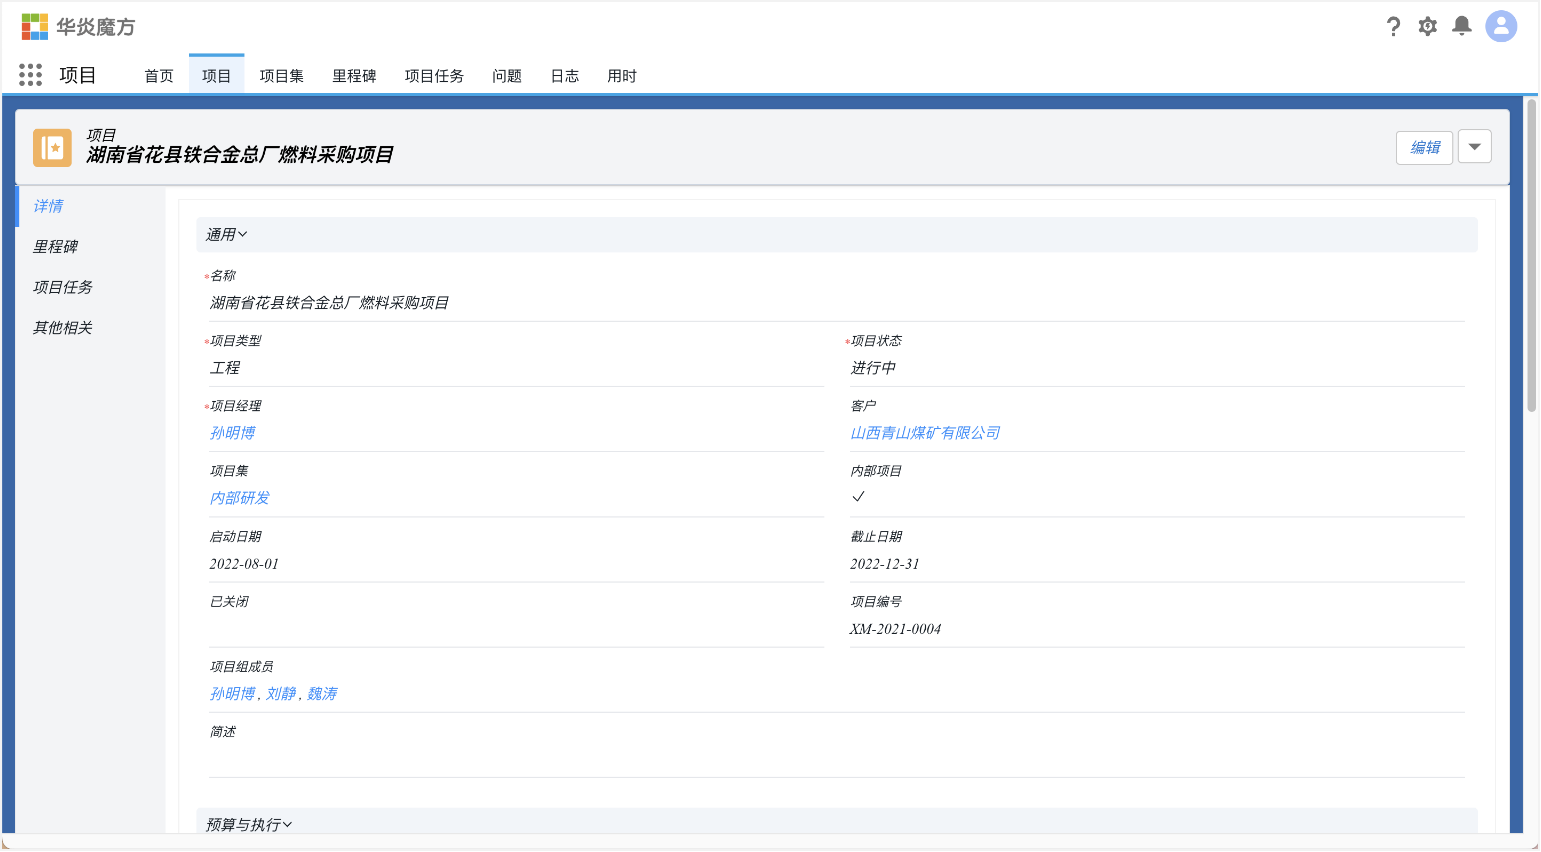Click the 编辑 button

[1424, 146]
